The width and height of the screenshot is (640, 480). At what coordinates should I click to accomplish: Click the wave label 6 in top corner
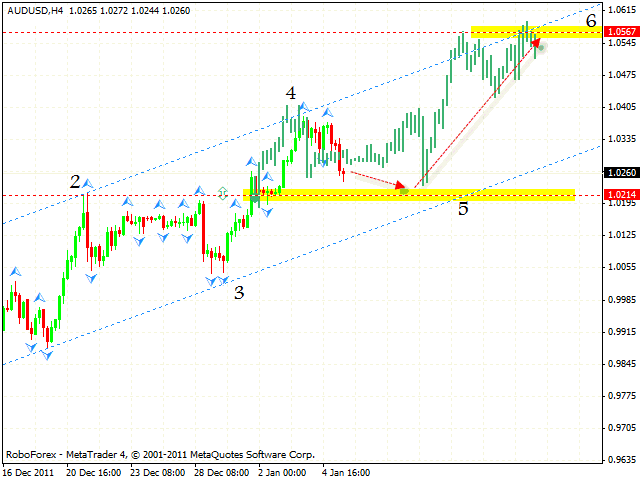click(591, 20)
